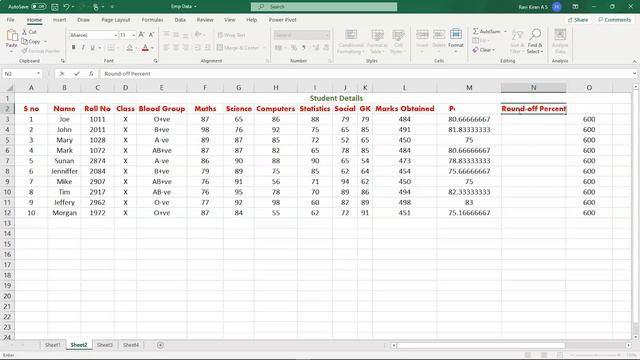Click the Select All corner triangle
Viewport: 640px width, 360px height.
[10, 88]
